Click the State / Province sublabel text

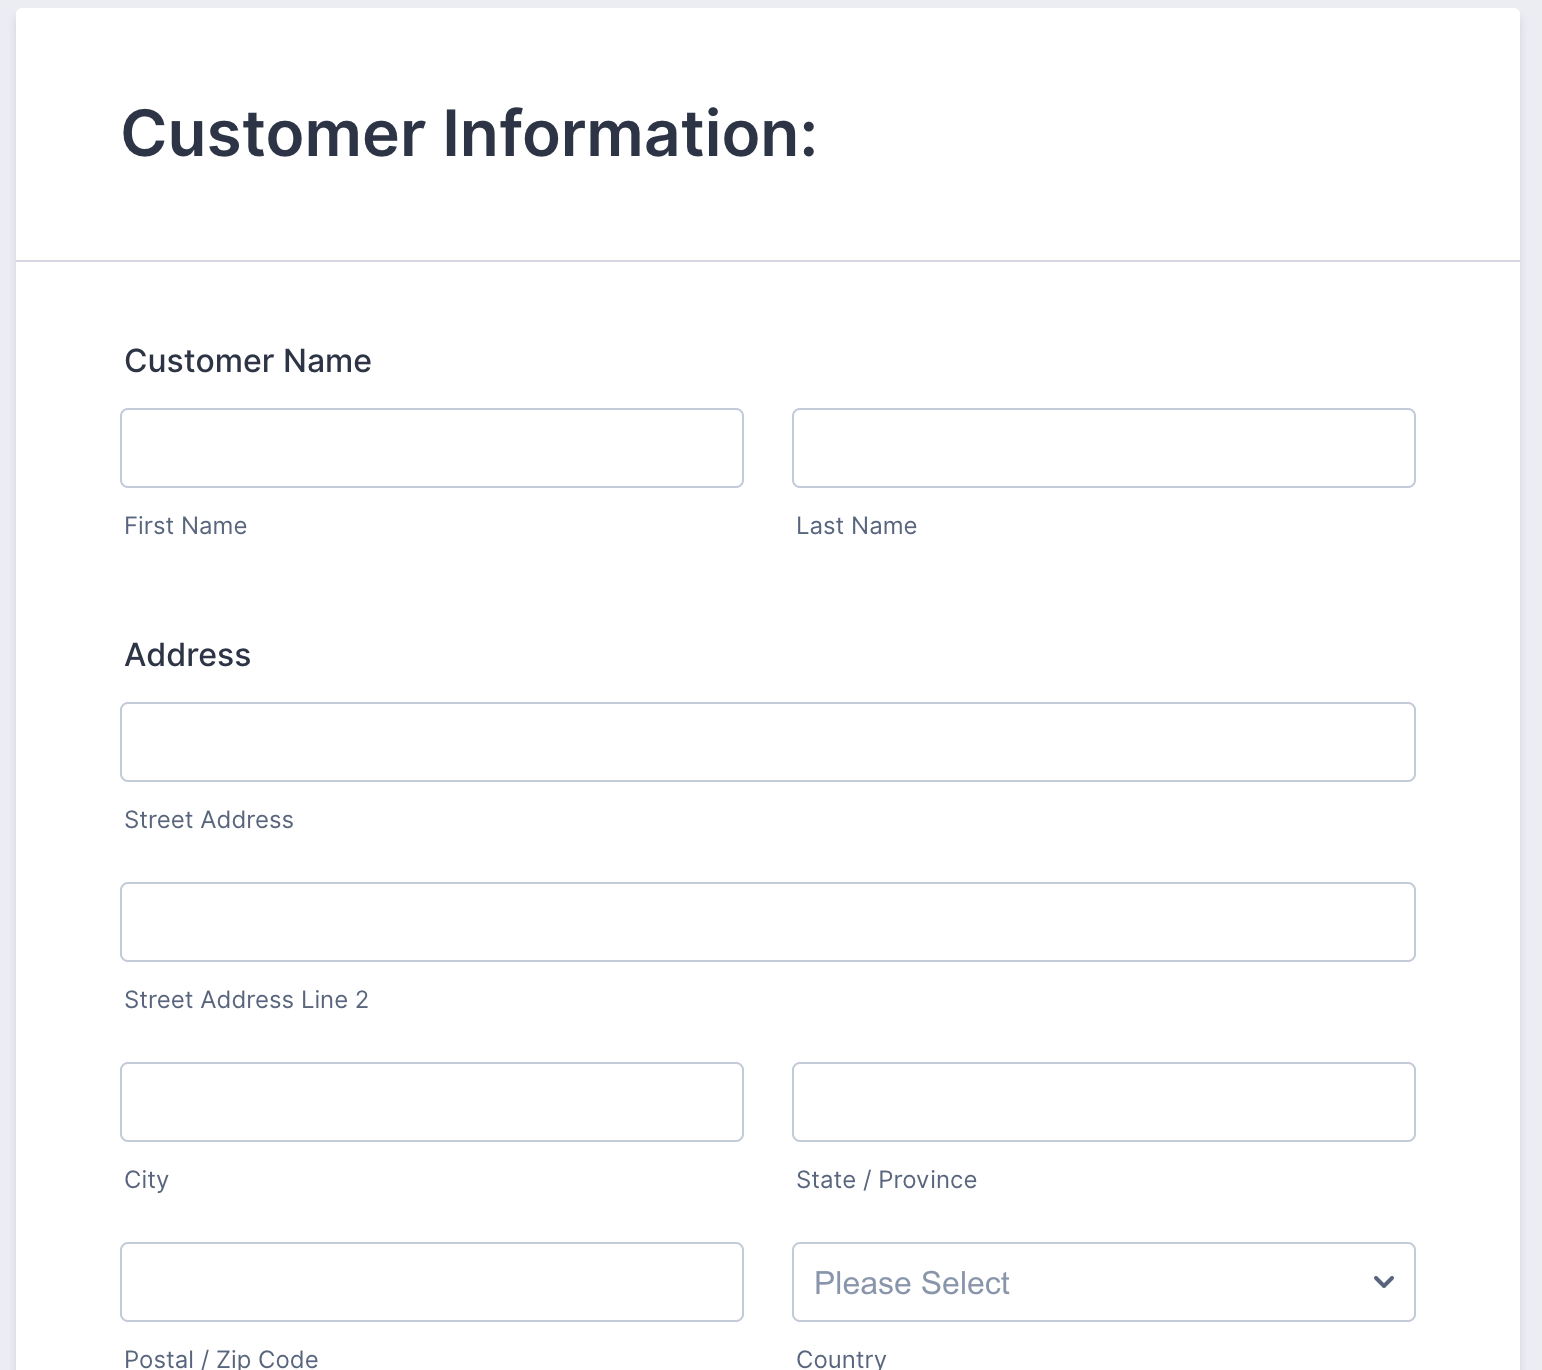886,1180
